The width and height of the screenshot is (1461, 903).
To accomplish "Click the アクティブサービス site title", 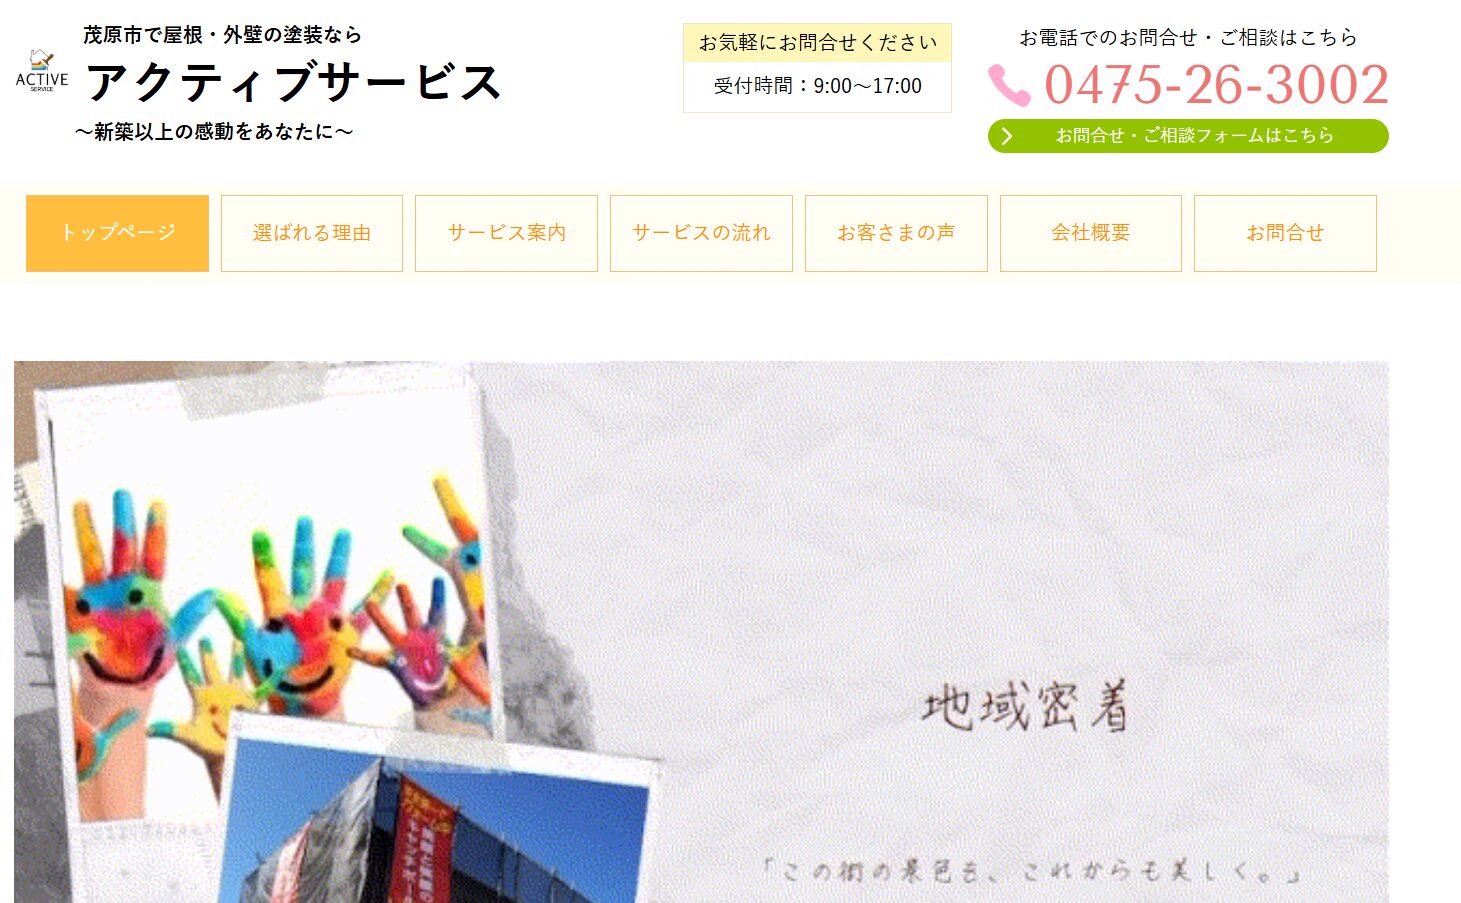I will coord(293,81).
